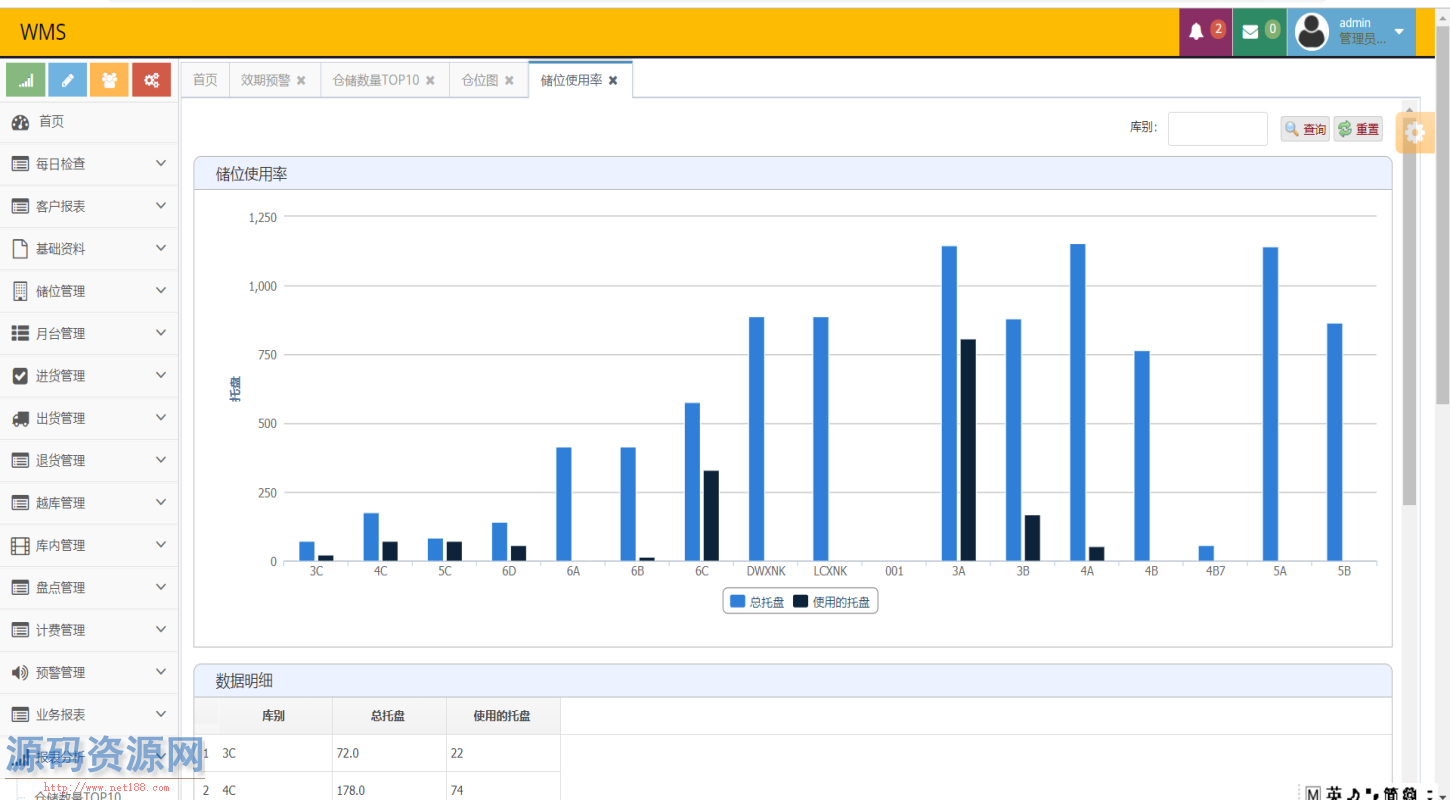Close the 效期预警 tab
Image resolution: width=1450 pixels, height=800 pixels.
[301, 81]
